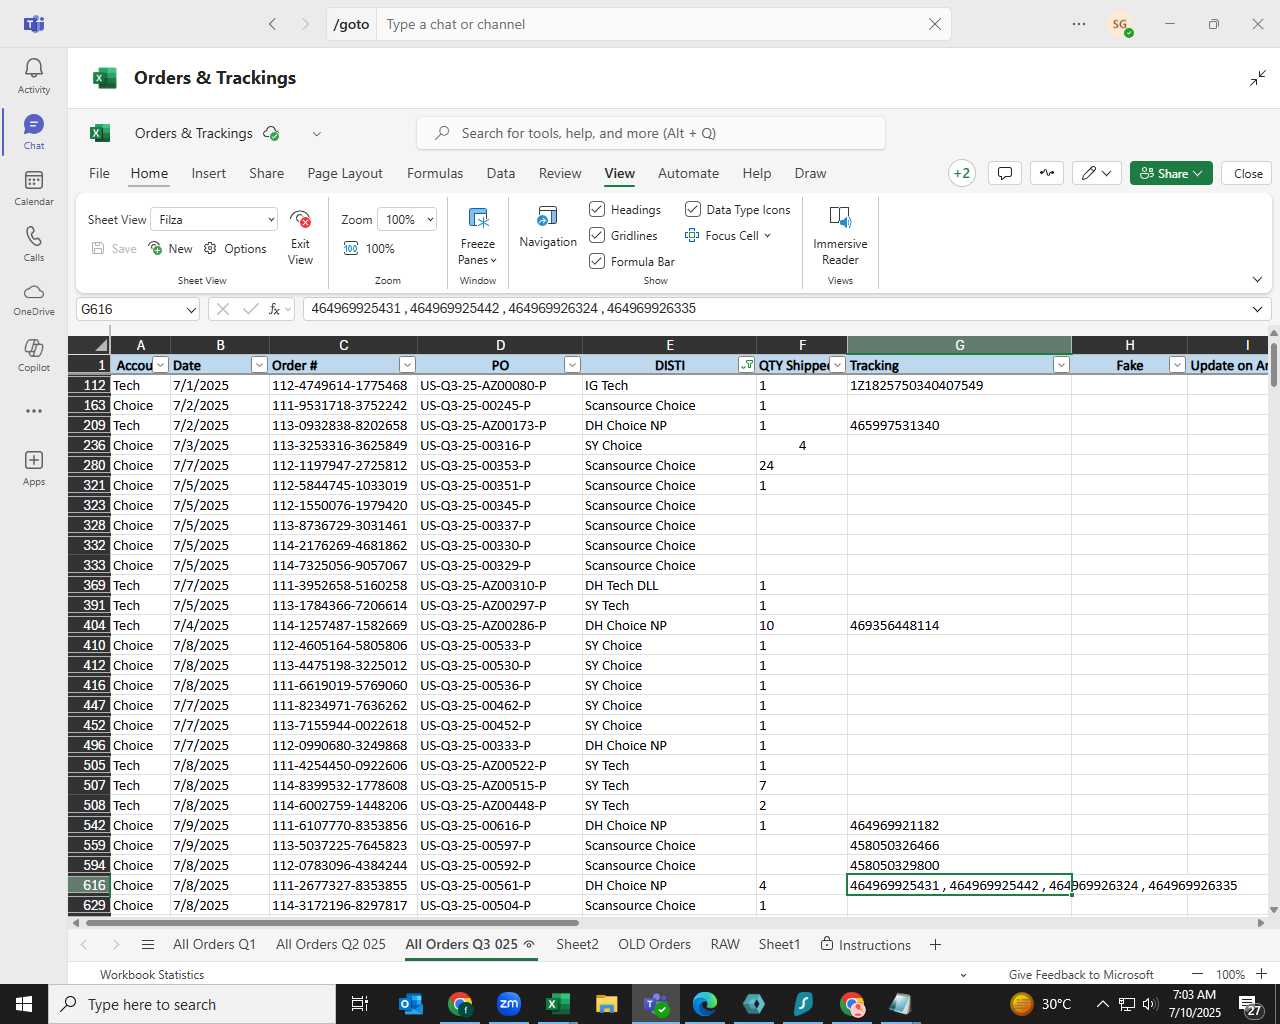Click the more apps ellipsis in sidebar
This screenshot has width=1280, height=1024.
(x=34, y=411)
